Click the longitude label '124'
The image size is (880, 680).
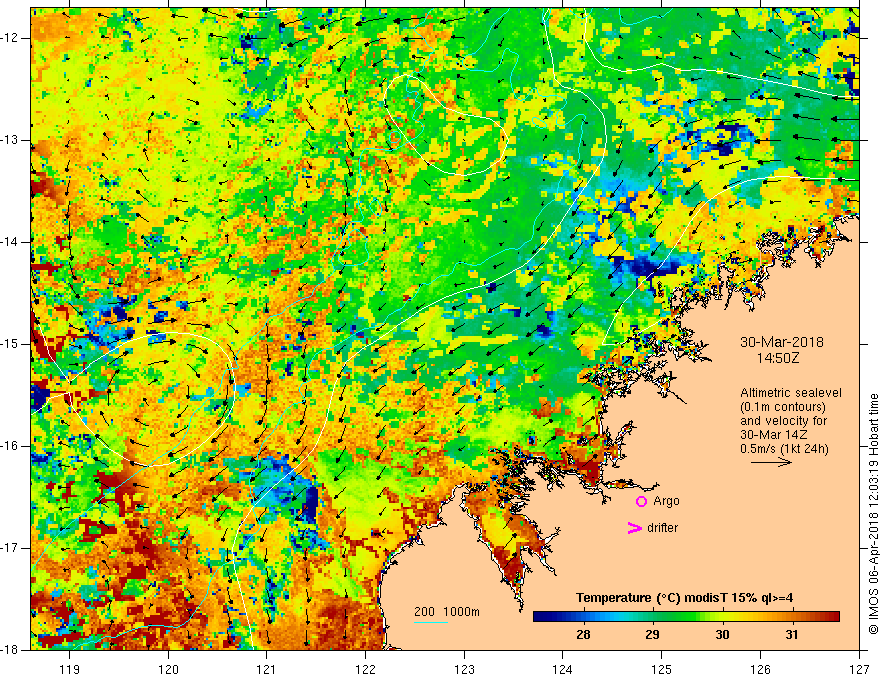pyautogui.click(x=563, y=669)
